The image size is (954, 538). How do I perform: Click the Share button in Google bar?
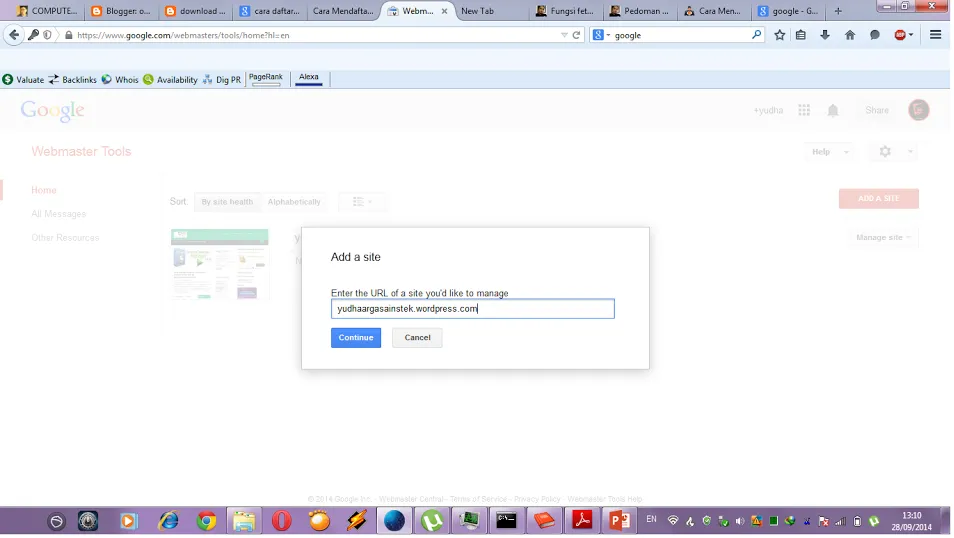pos(877,110)
